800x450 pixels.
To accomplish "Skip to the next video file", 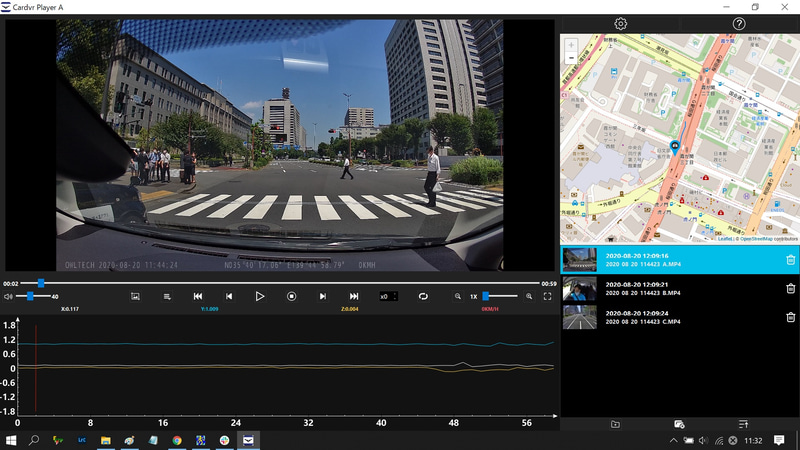I will click(354, 296).
